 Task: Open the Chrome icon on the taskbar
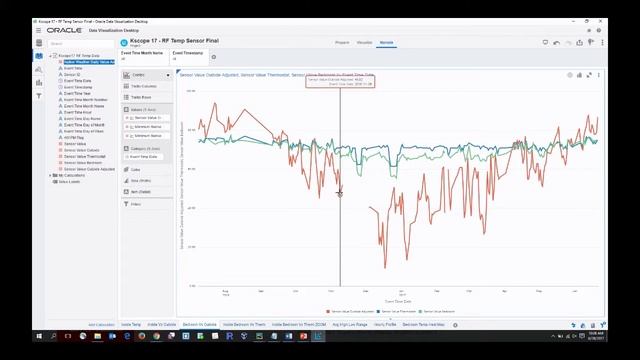click(x=156, y=336)
